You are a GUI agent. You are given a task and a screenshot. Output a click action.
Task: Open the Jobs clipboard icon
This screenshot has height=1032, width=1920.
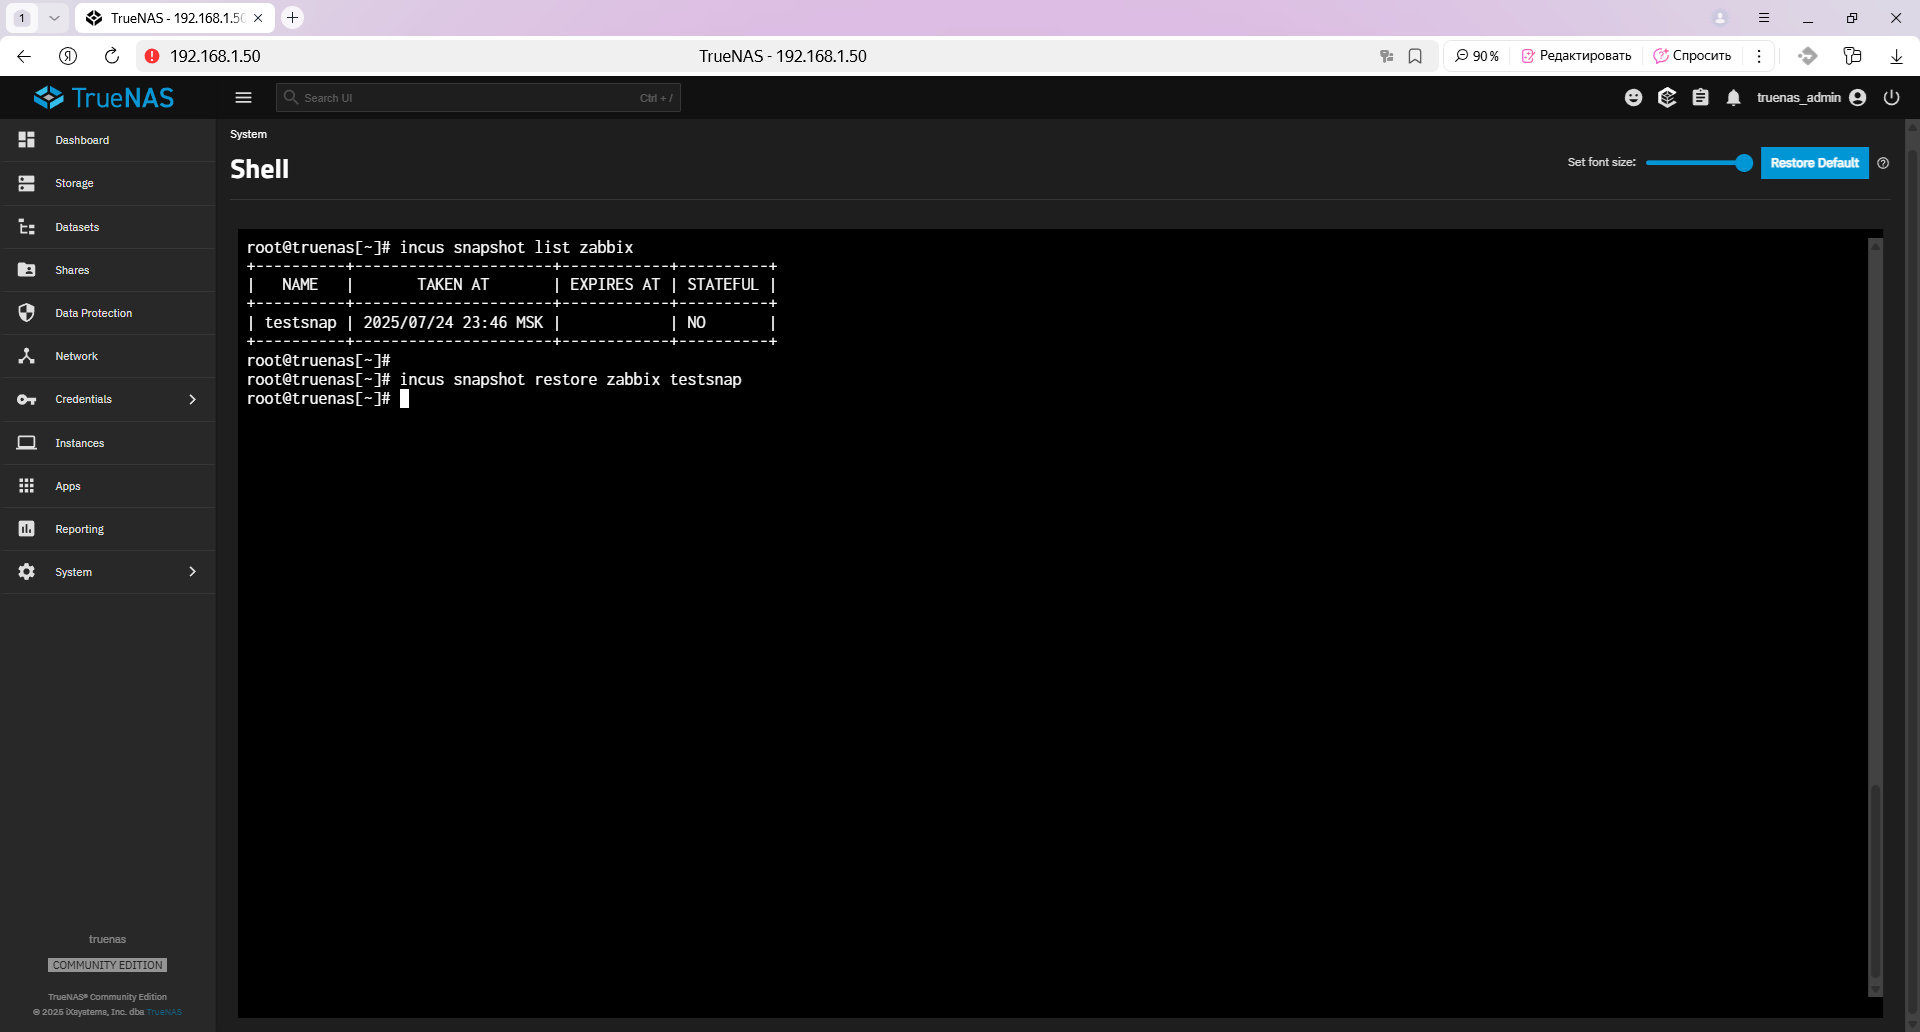(x=1700, y=98)
